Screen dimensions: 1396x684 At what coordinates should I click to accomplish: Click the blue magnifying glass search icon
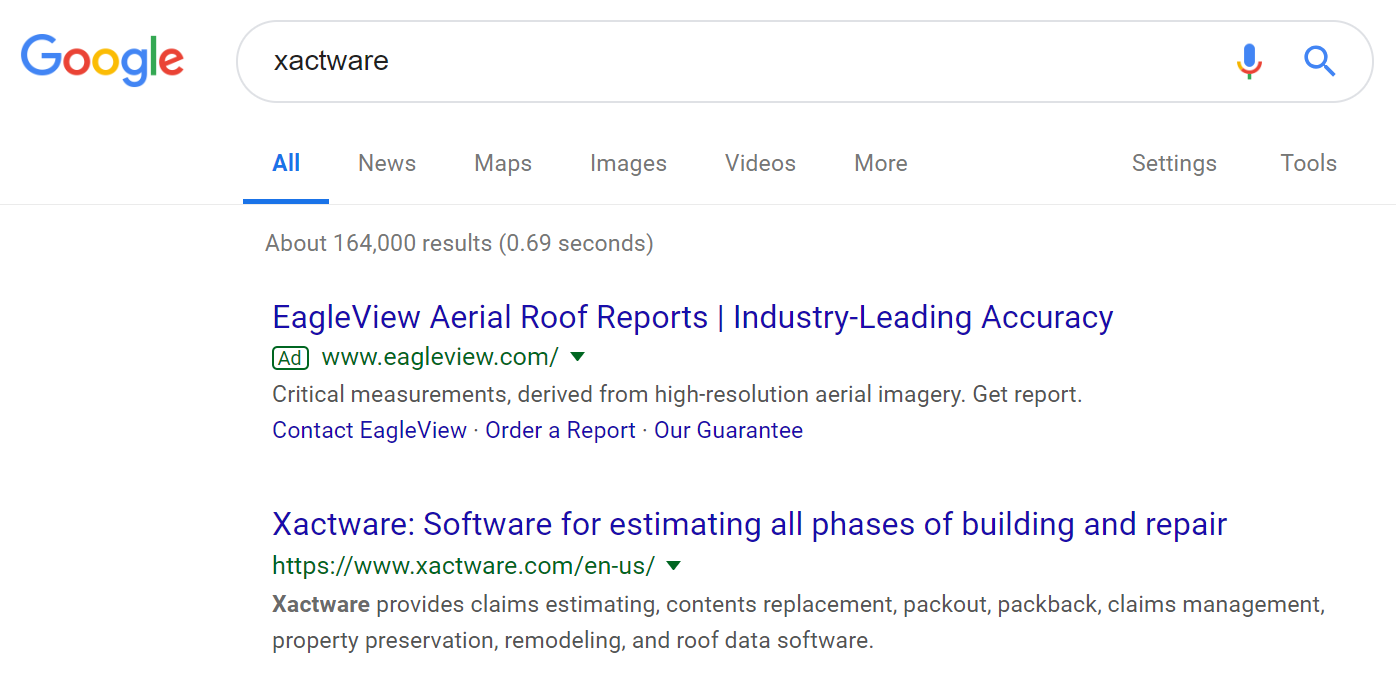coord(1319,61)
